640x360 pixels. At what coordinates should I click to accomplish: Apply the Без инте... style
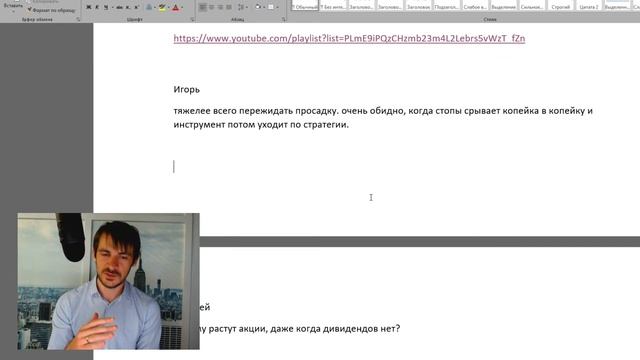(x=333, y=5)
